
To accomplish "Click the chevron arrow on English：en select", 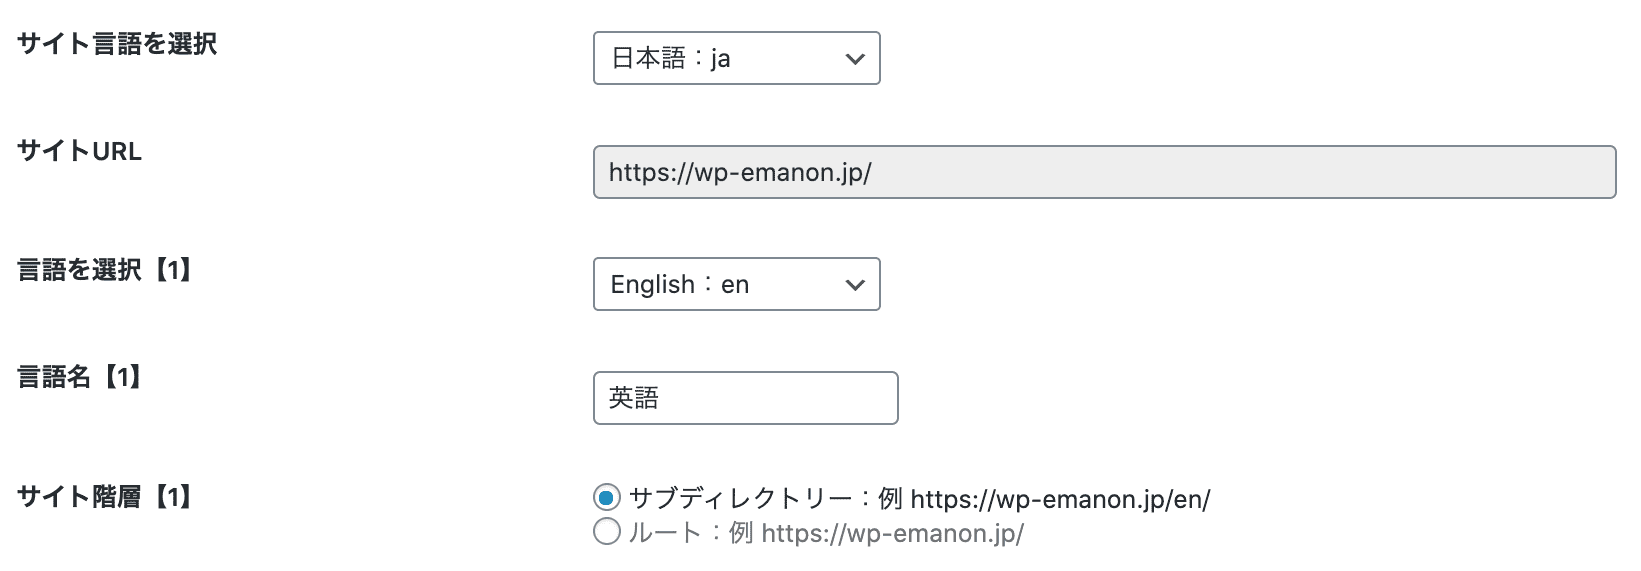I will 854,285.
